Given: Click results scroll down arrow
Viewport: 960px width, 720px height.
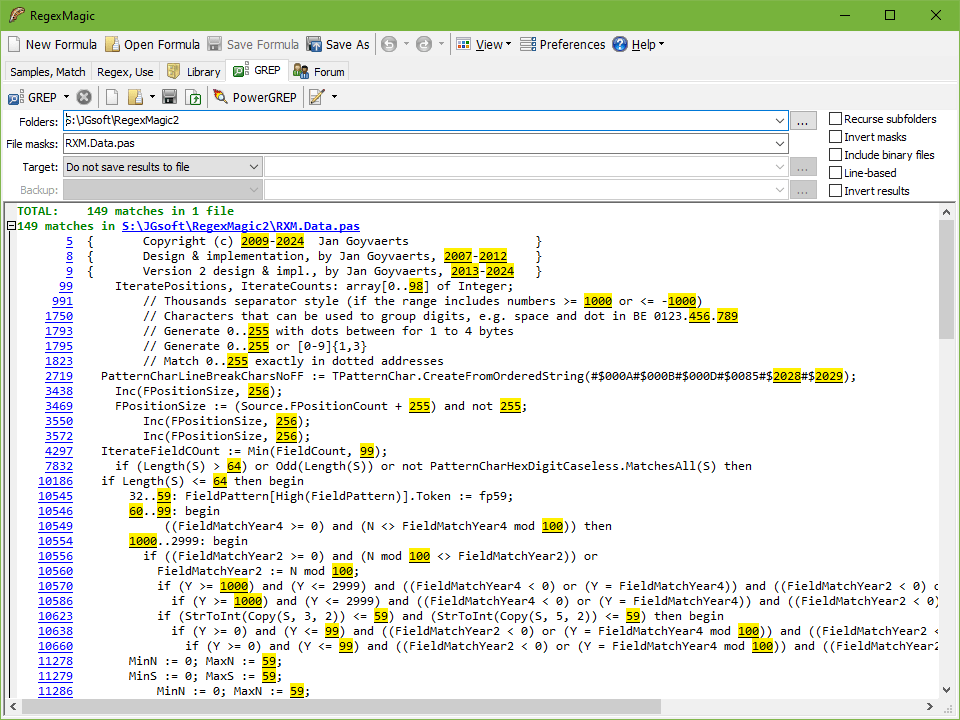Looking at the screenshot, I should click(x=946, y=690).
